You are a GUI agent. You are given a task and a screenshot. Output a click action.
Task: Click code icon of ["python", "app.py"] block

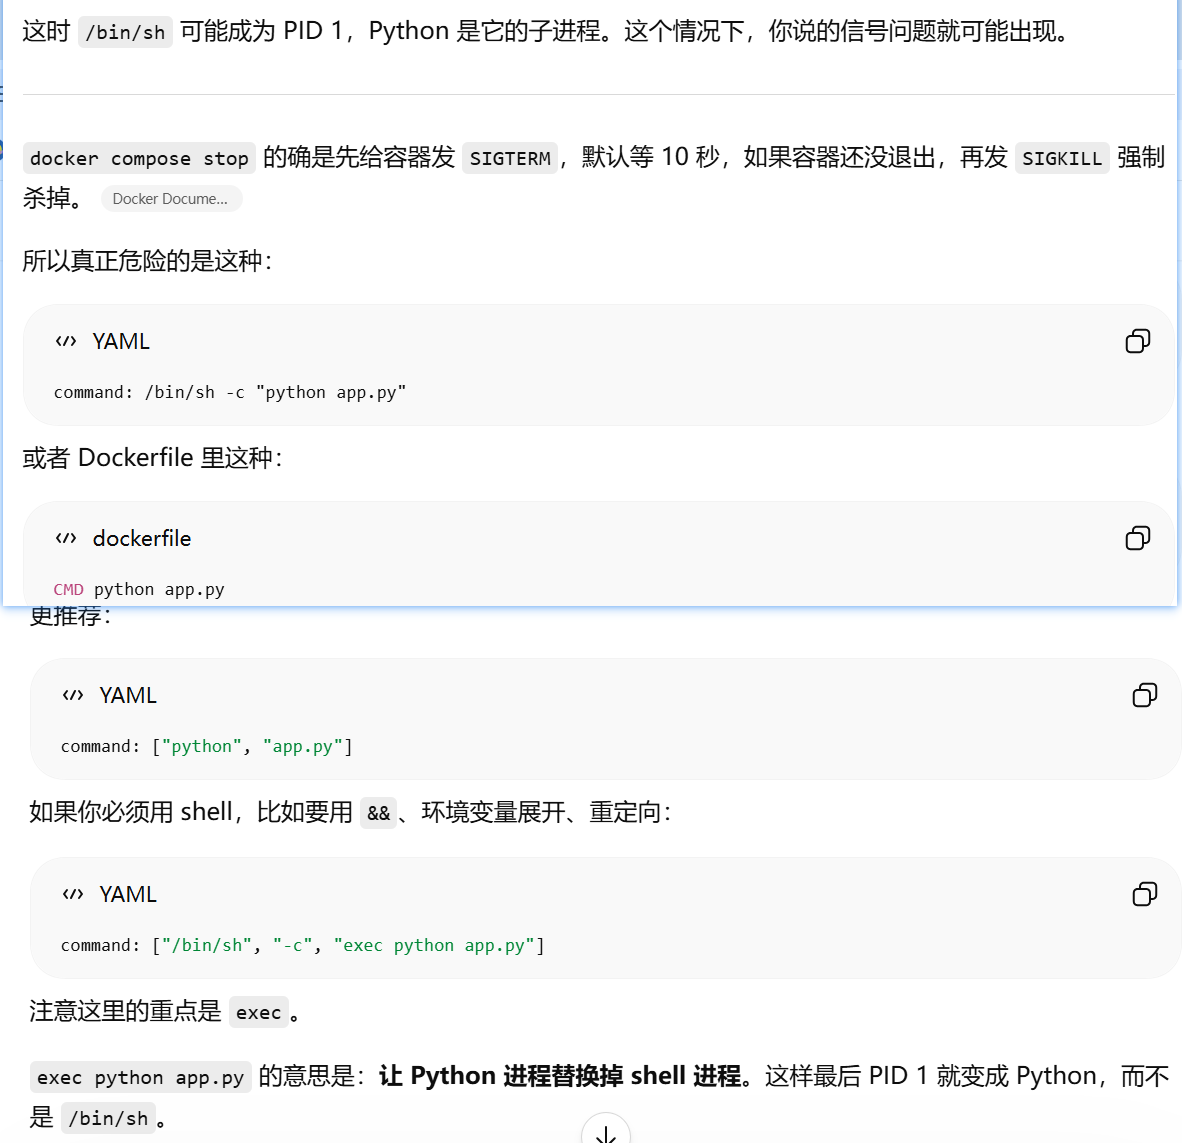click(x=73, y=695)
